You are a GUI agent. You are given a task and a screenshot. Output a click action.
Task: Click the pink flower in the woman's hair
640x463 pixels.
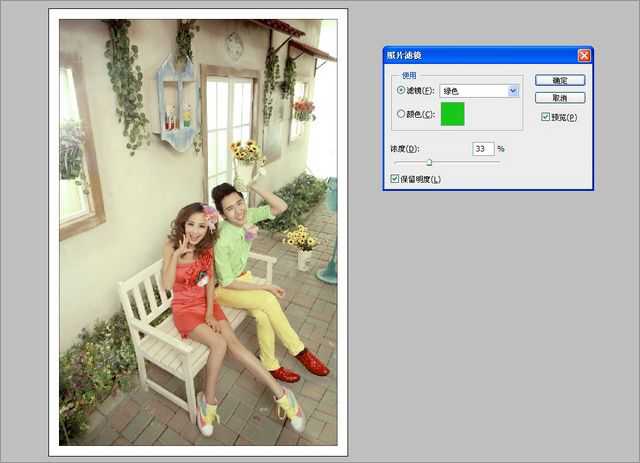coord(210,213)
